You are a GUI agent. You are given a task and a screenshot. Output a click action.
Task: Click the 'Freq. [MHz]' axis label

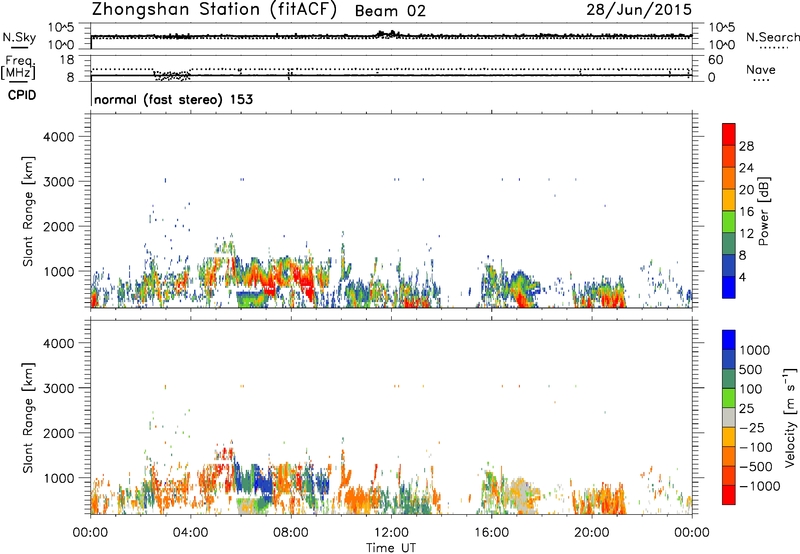tap(19, 67)
